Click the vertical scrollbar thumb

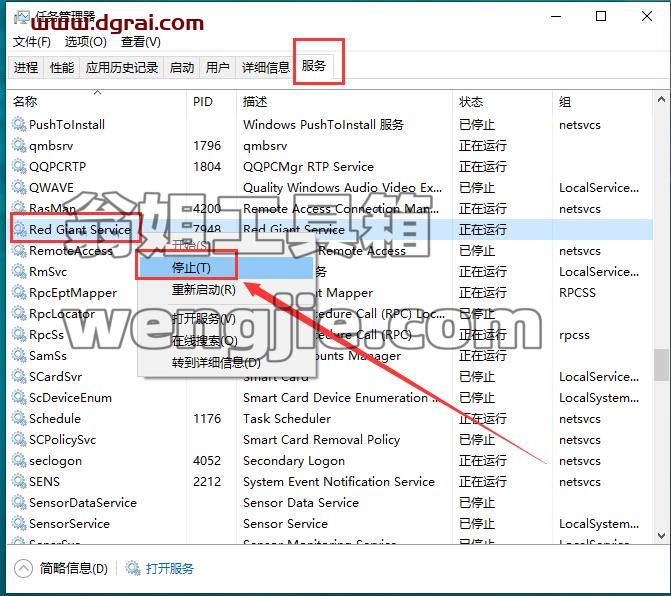[x=661, y=365]
